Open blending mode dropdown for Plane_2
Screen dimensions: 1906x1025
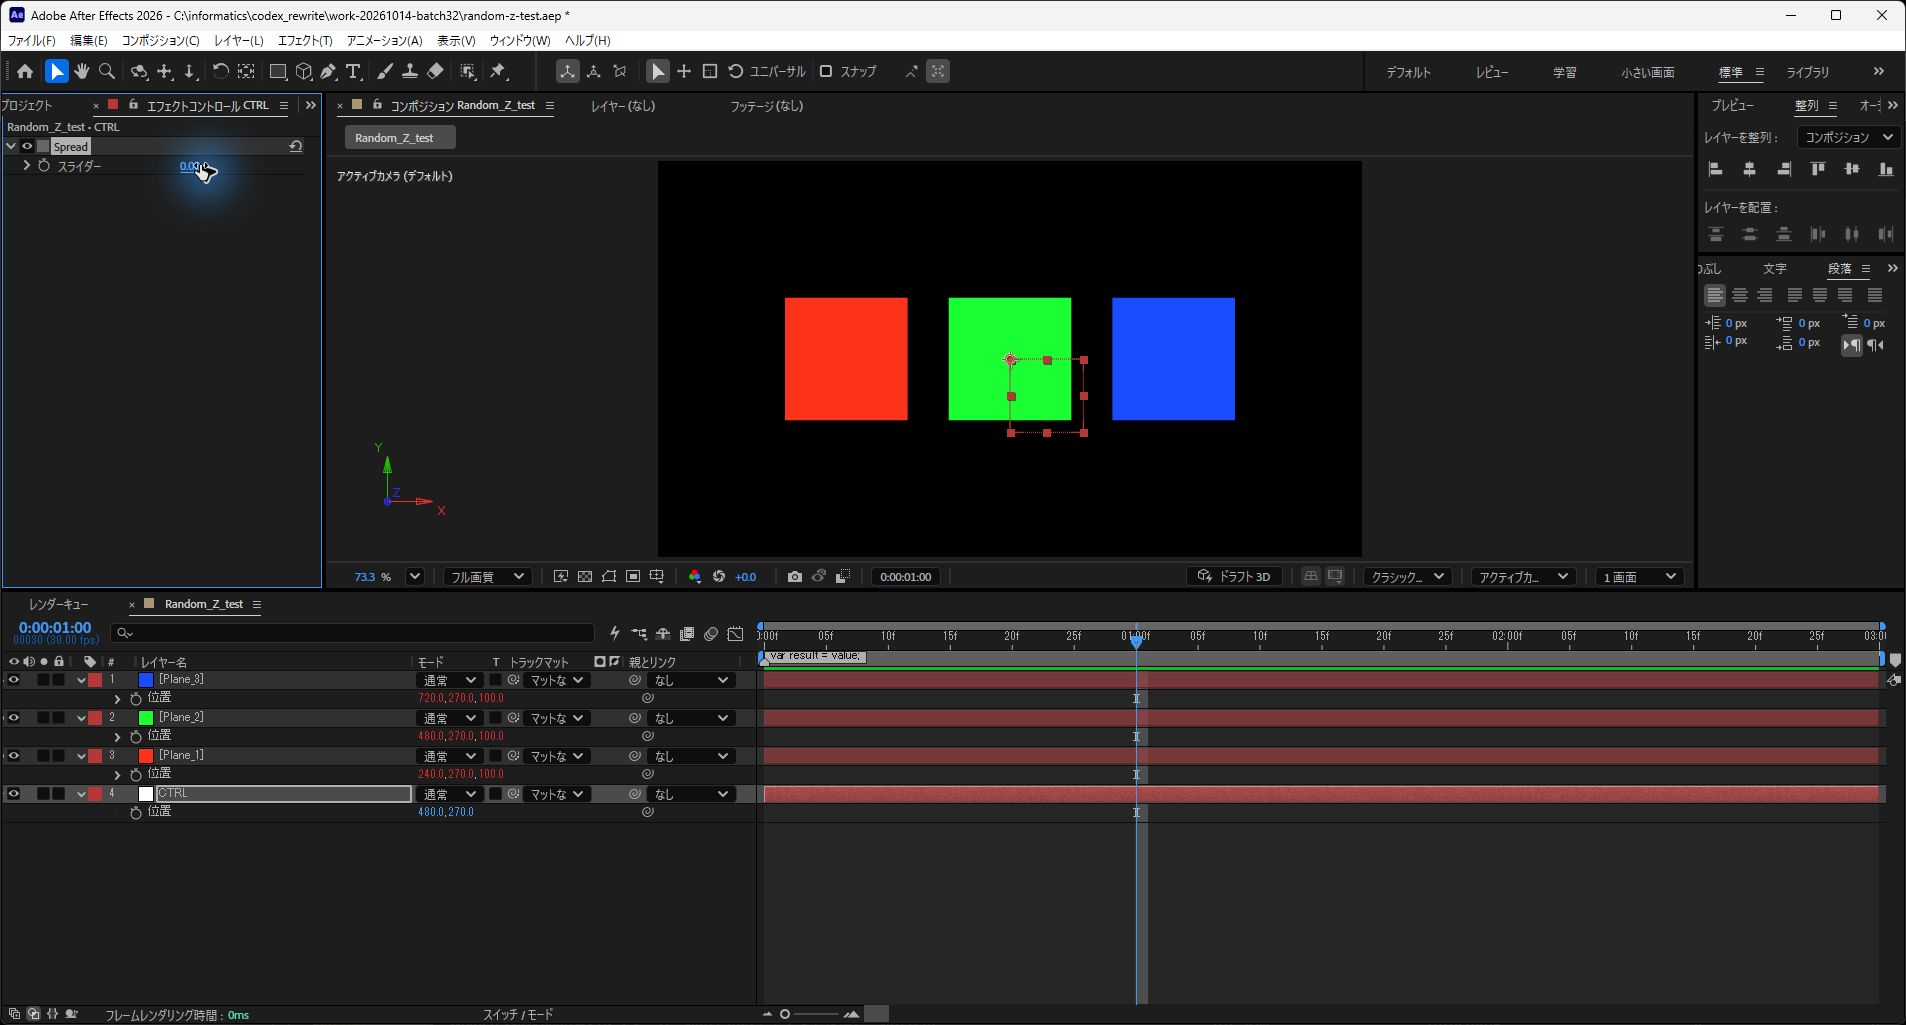click(449, 718)
